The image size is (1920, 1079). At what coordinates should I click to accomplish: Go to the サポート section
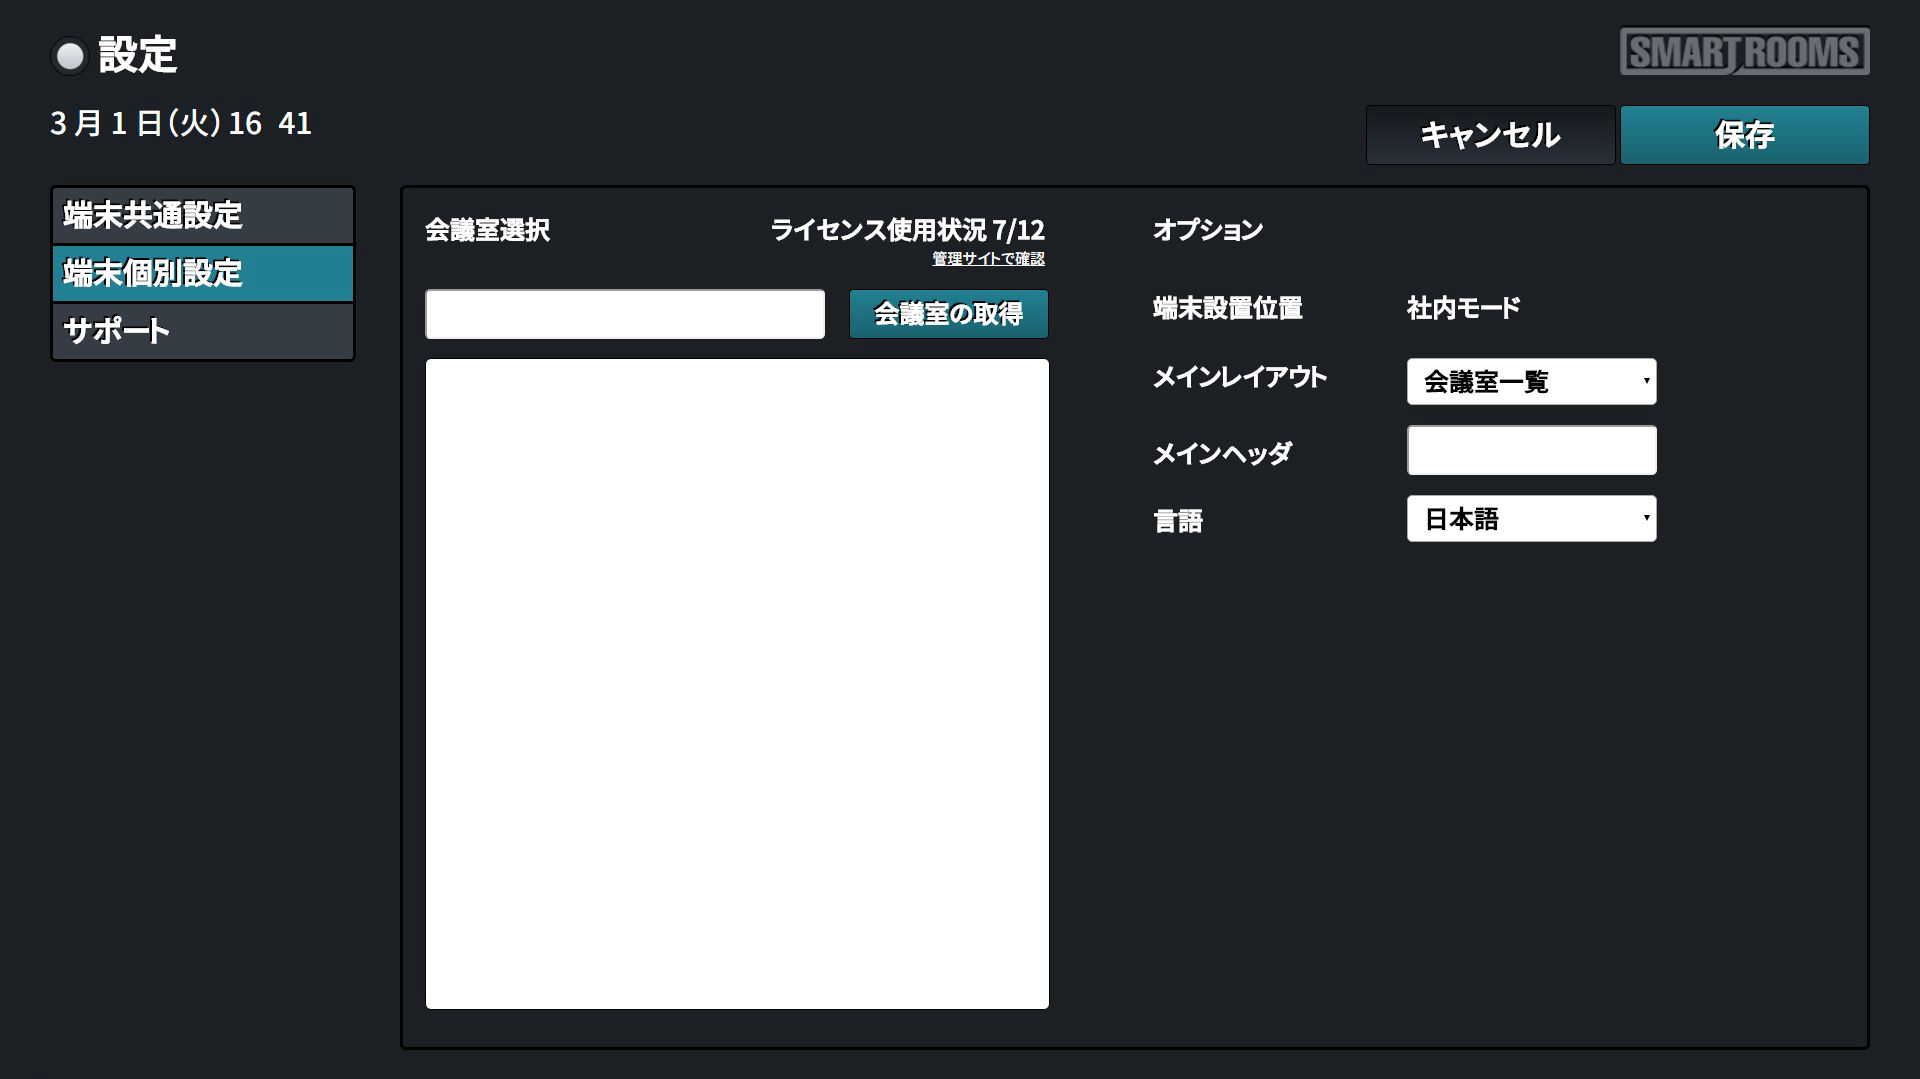pos(203,331)
